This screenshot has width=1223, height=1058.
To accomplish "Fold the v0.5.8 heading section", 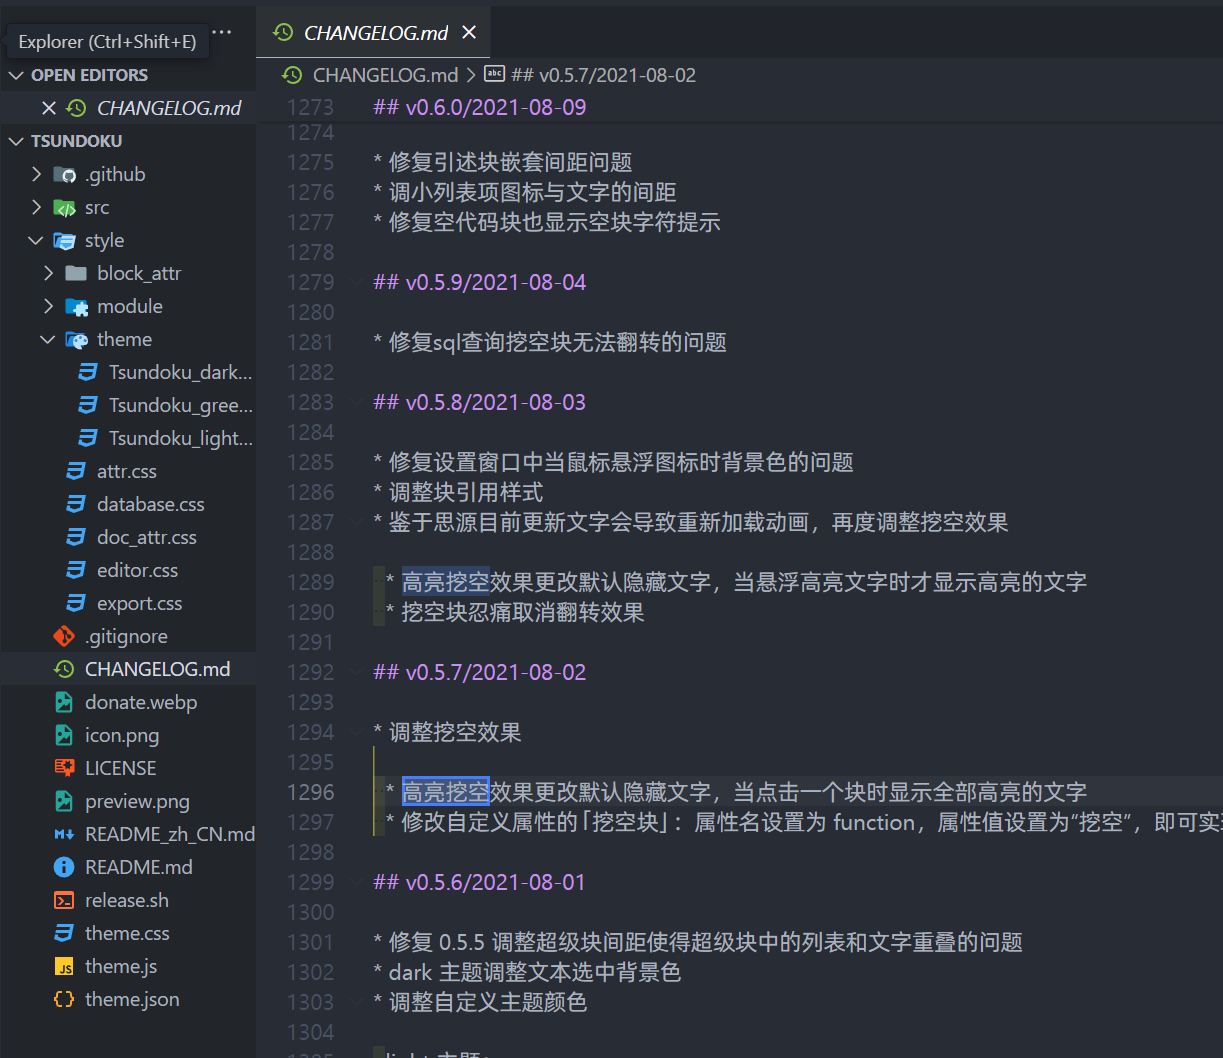I will tap(357, 402).
